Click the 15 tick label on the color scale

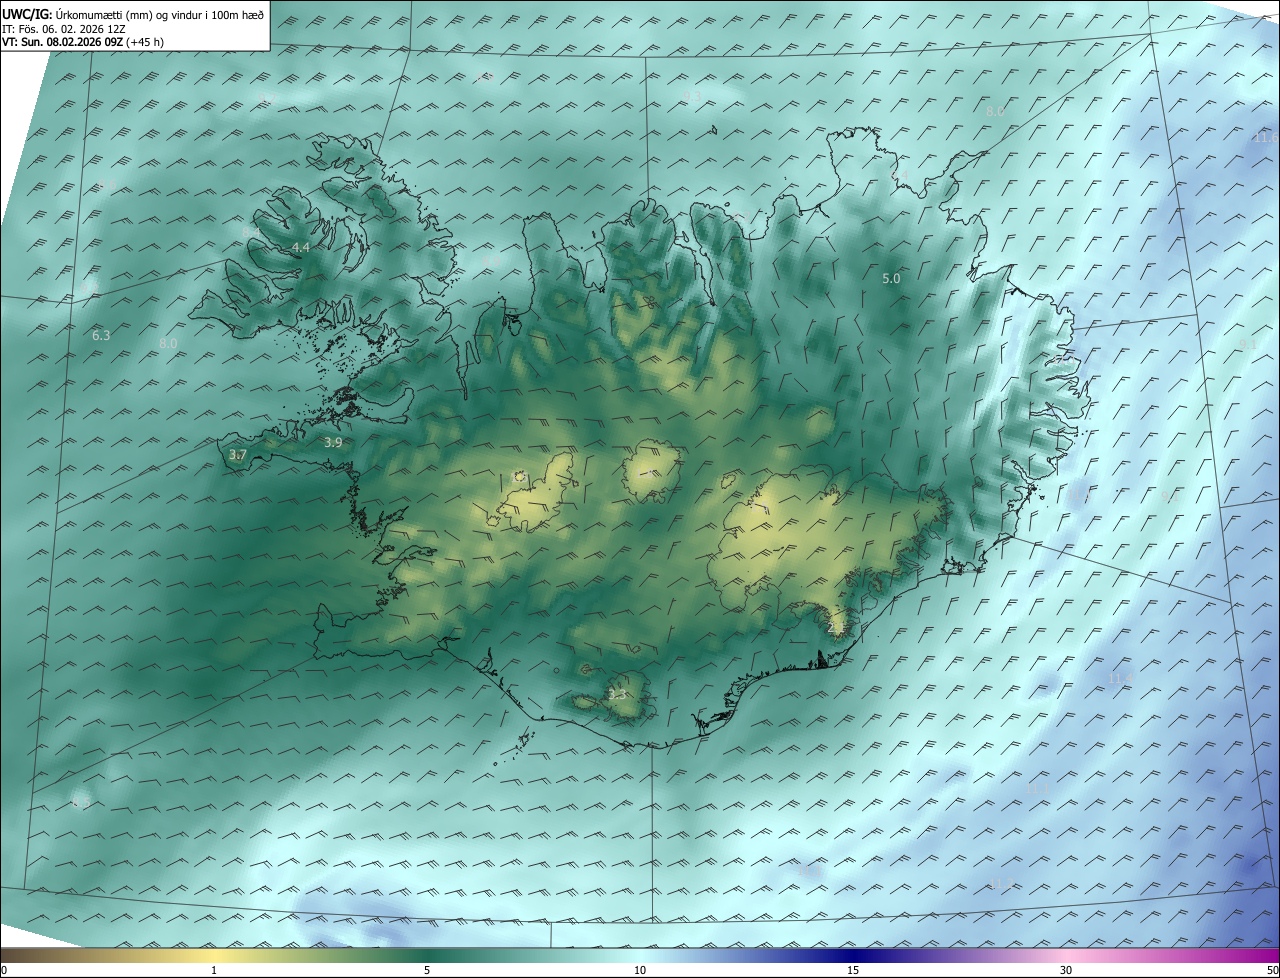click(853, 971)
